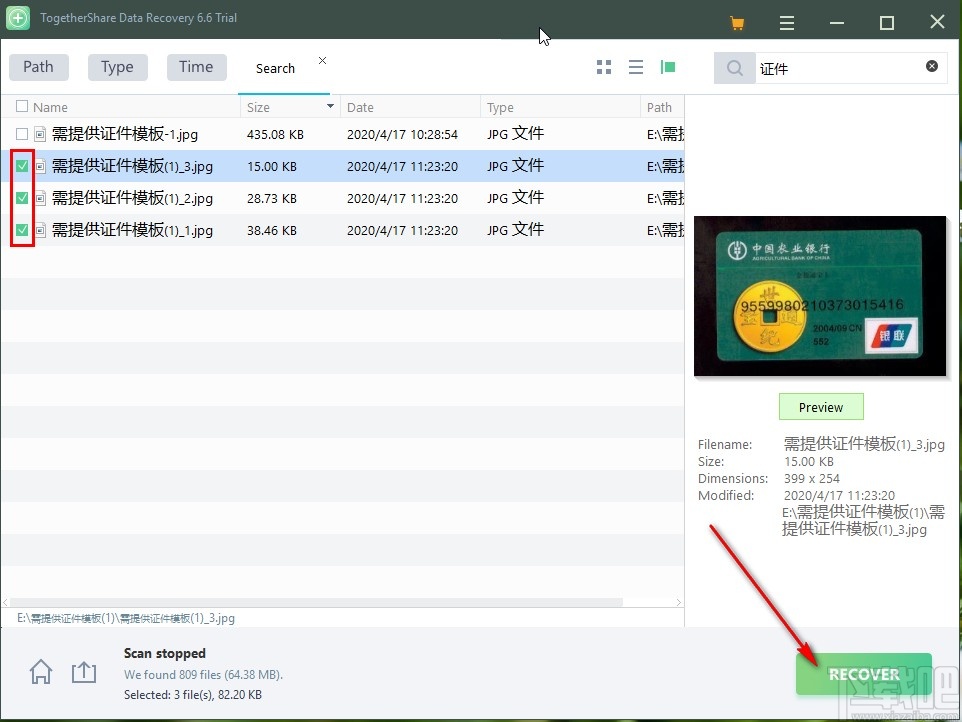Open the shopping cart to purchase
Image resolution: width=962 pixels, height=722 pixels.
click(736, 21)
